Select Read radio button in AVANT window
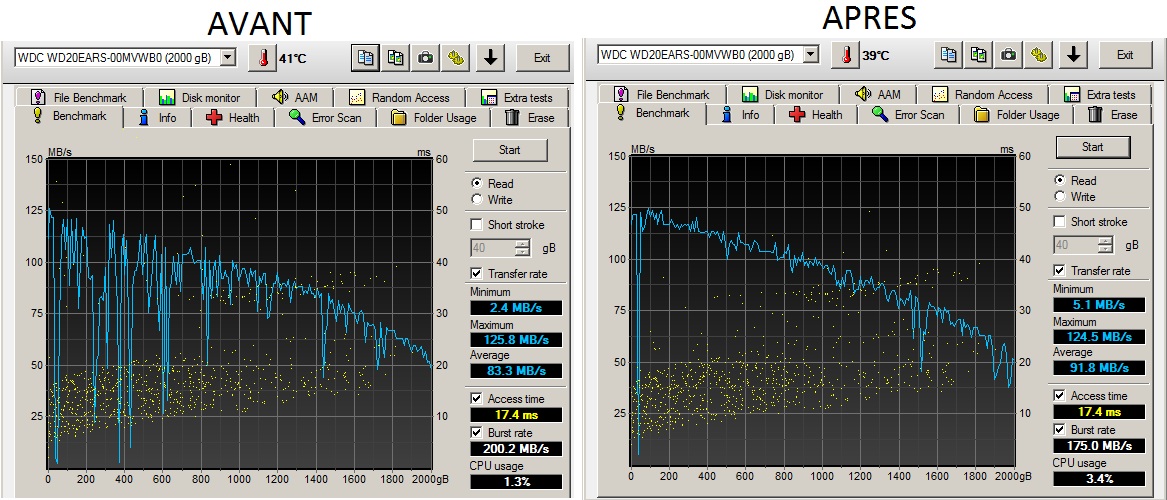This screenshot has width=1167, height=500. (x=477, y=183)
